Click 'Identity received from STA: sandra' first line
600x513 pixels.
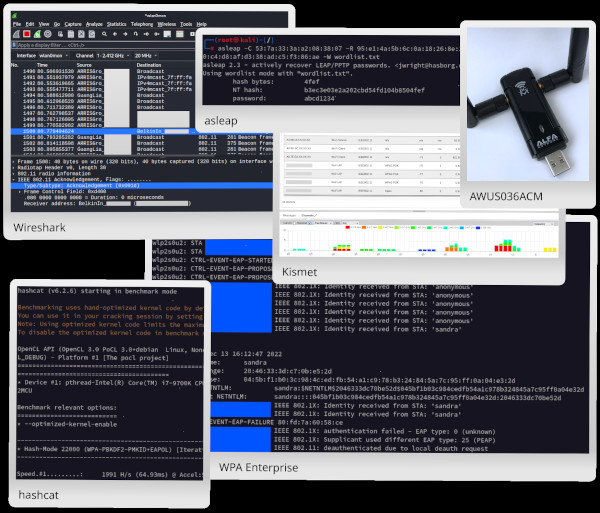368,329
